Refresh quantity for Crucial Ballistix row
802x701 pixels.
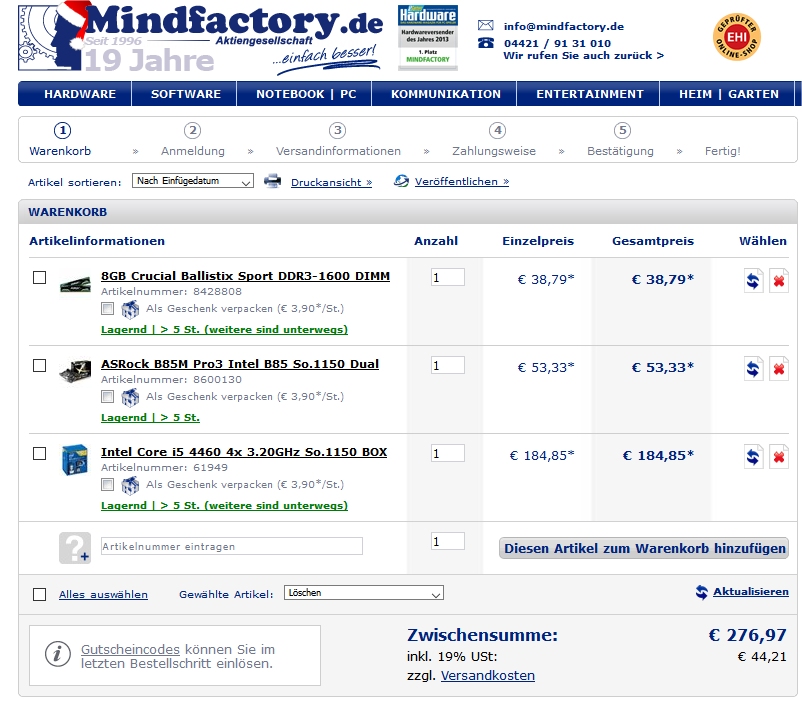point(753,281)
